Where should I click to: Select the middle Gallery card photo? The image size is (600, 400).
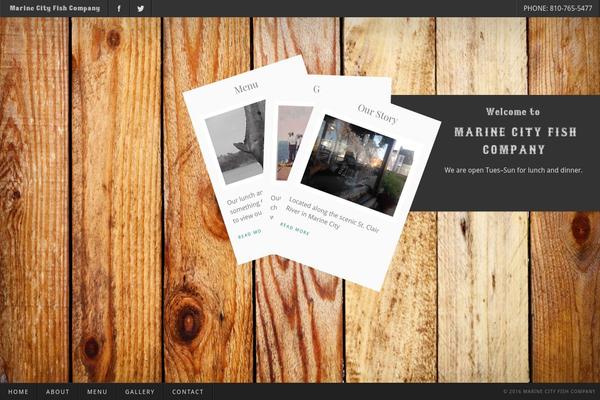coord(294,142)
